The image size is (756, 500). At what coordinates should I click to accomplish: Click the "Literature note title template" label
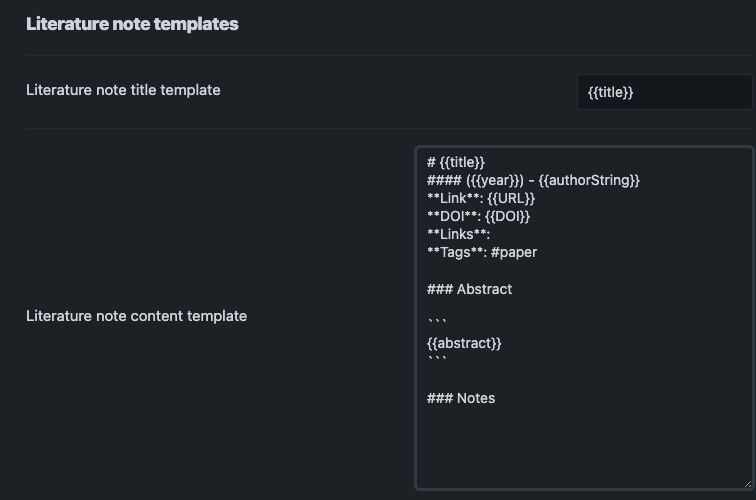point(123,90)
